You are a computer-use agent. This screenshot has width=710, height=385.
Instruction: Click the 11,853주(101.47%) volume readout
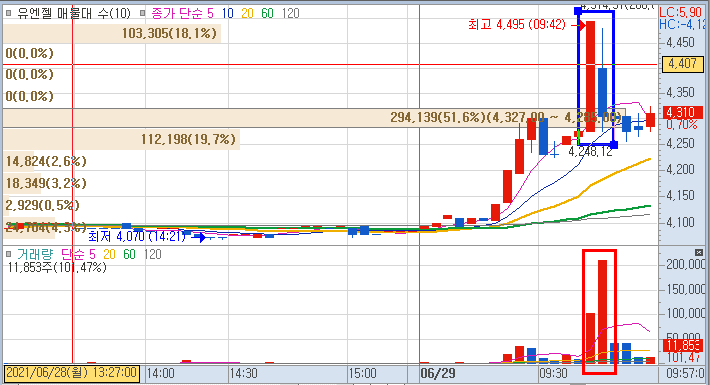coord(57,267)
